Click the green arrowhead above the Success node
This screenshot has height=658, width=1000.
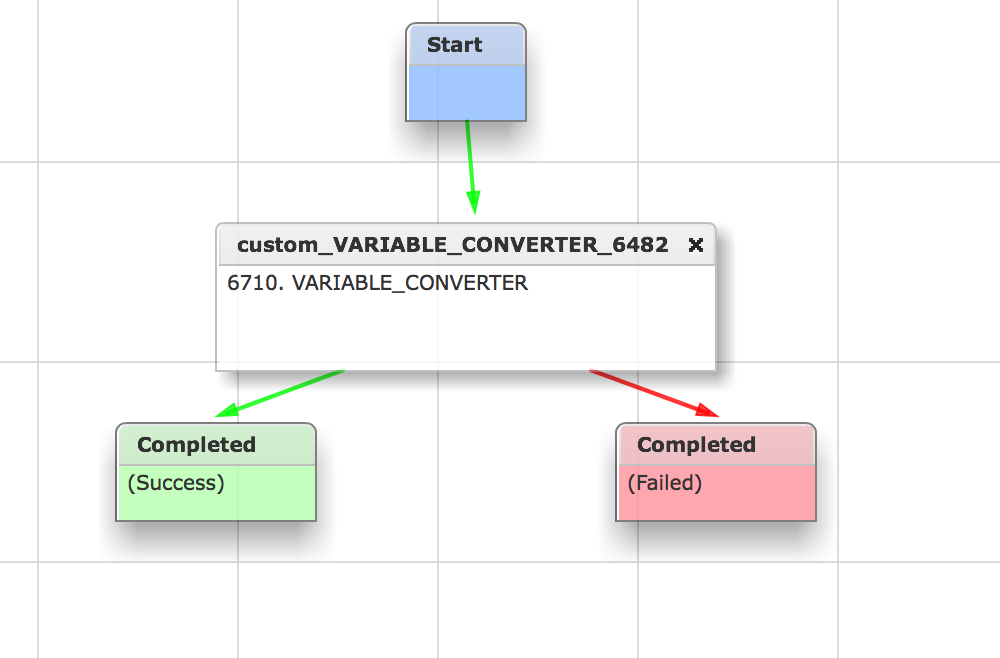(228, 410)
